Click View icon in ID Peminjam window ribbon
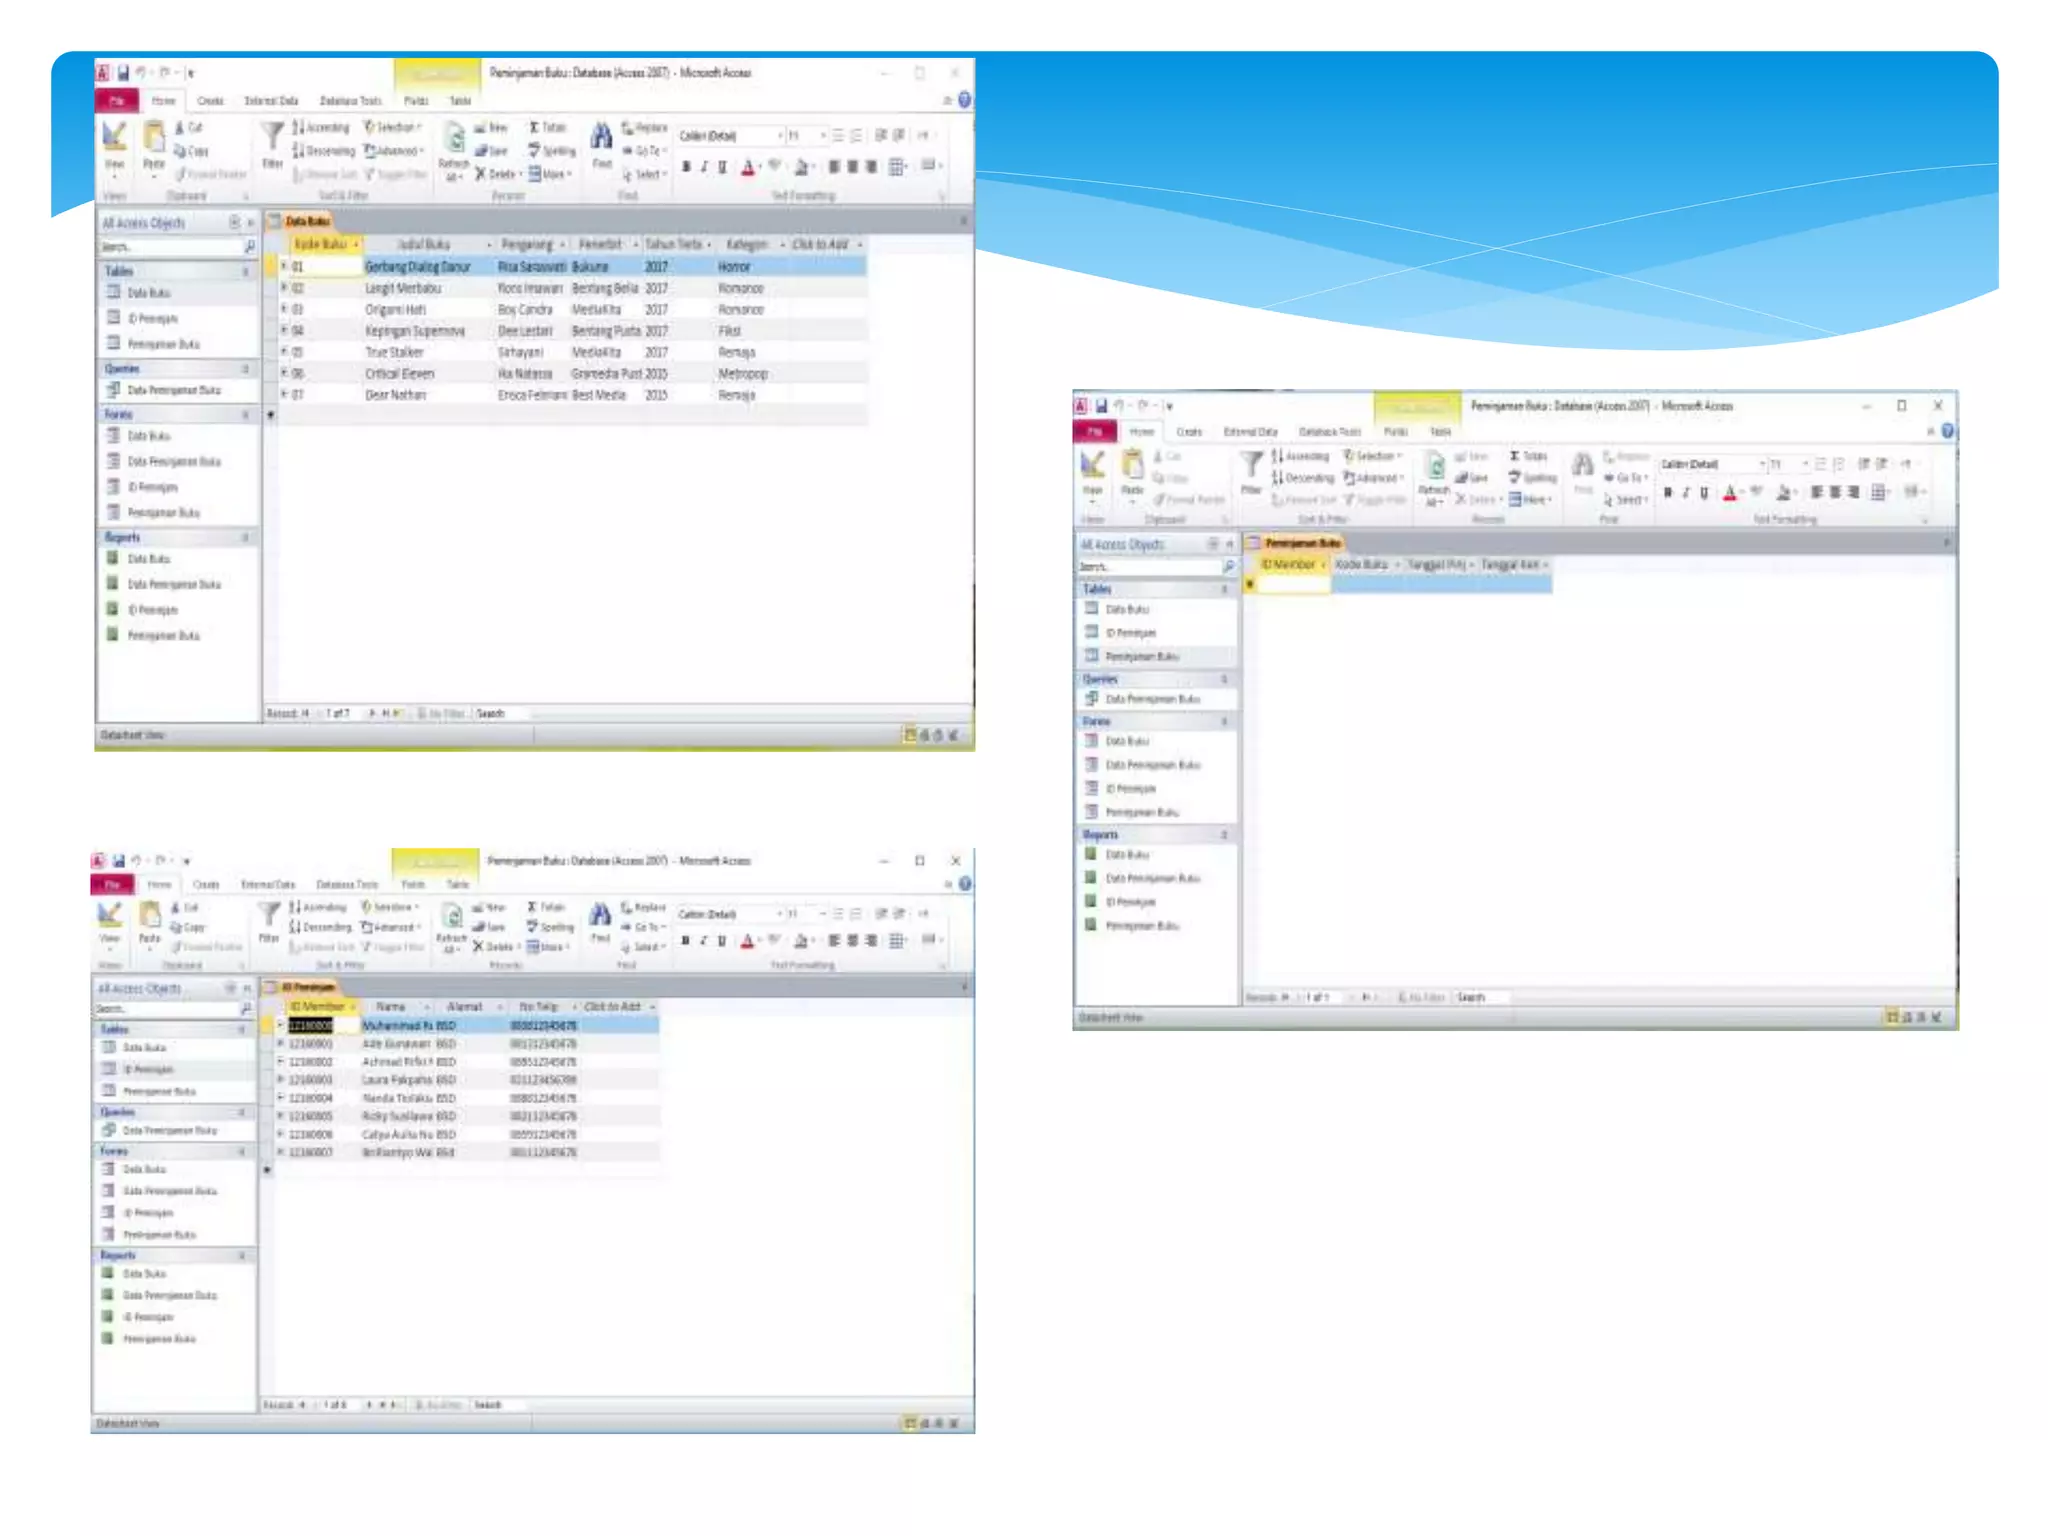Image resolution: width=2048 pixels, height=1536 pixels. pos(109,915)
